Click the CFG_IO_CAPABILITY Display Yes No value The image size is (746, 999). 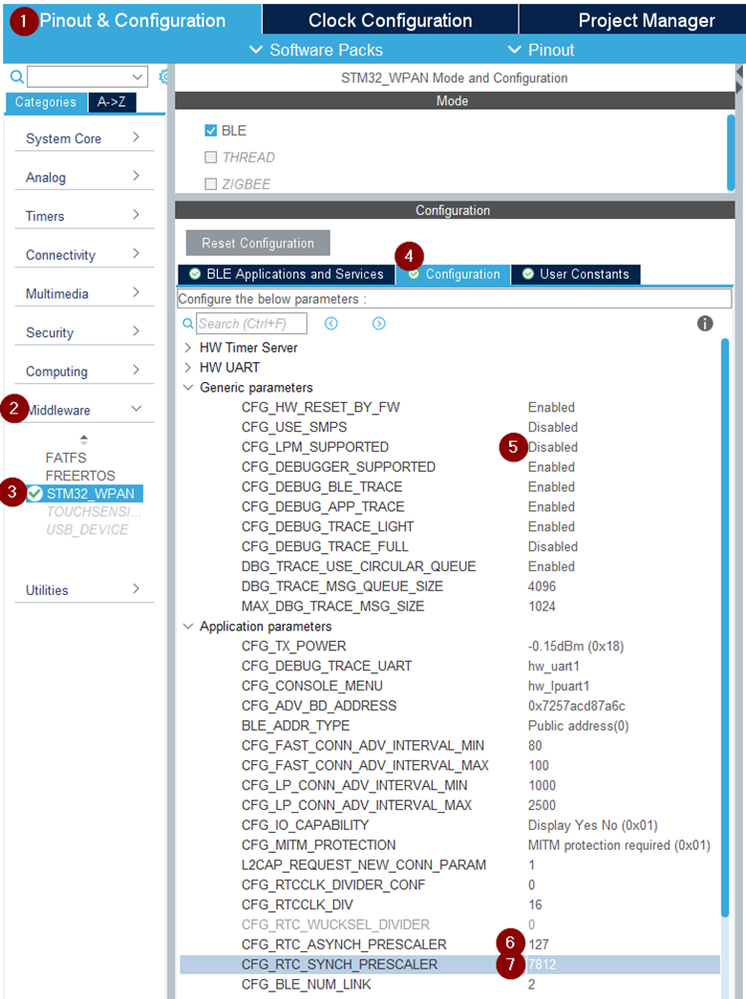[x=592, y=825]
